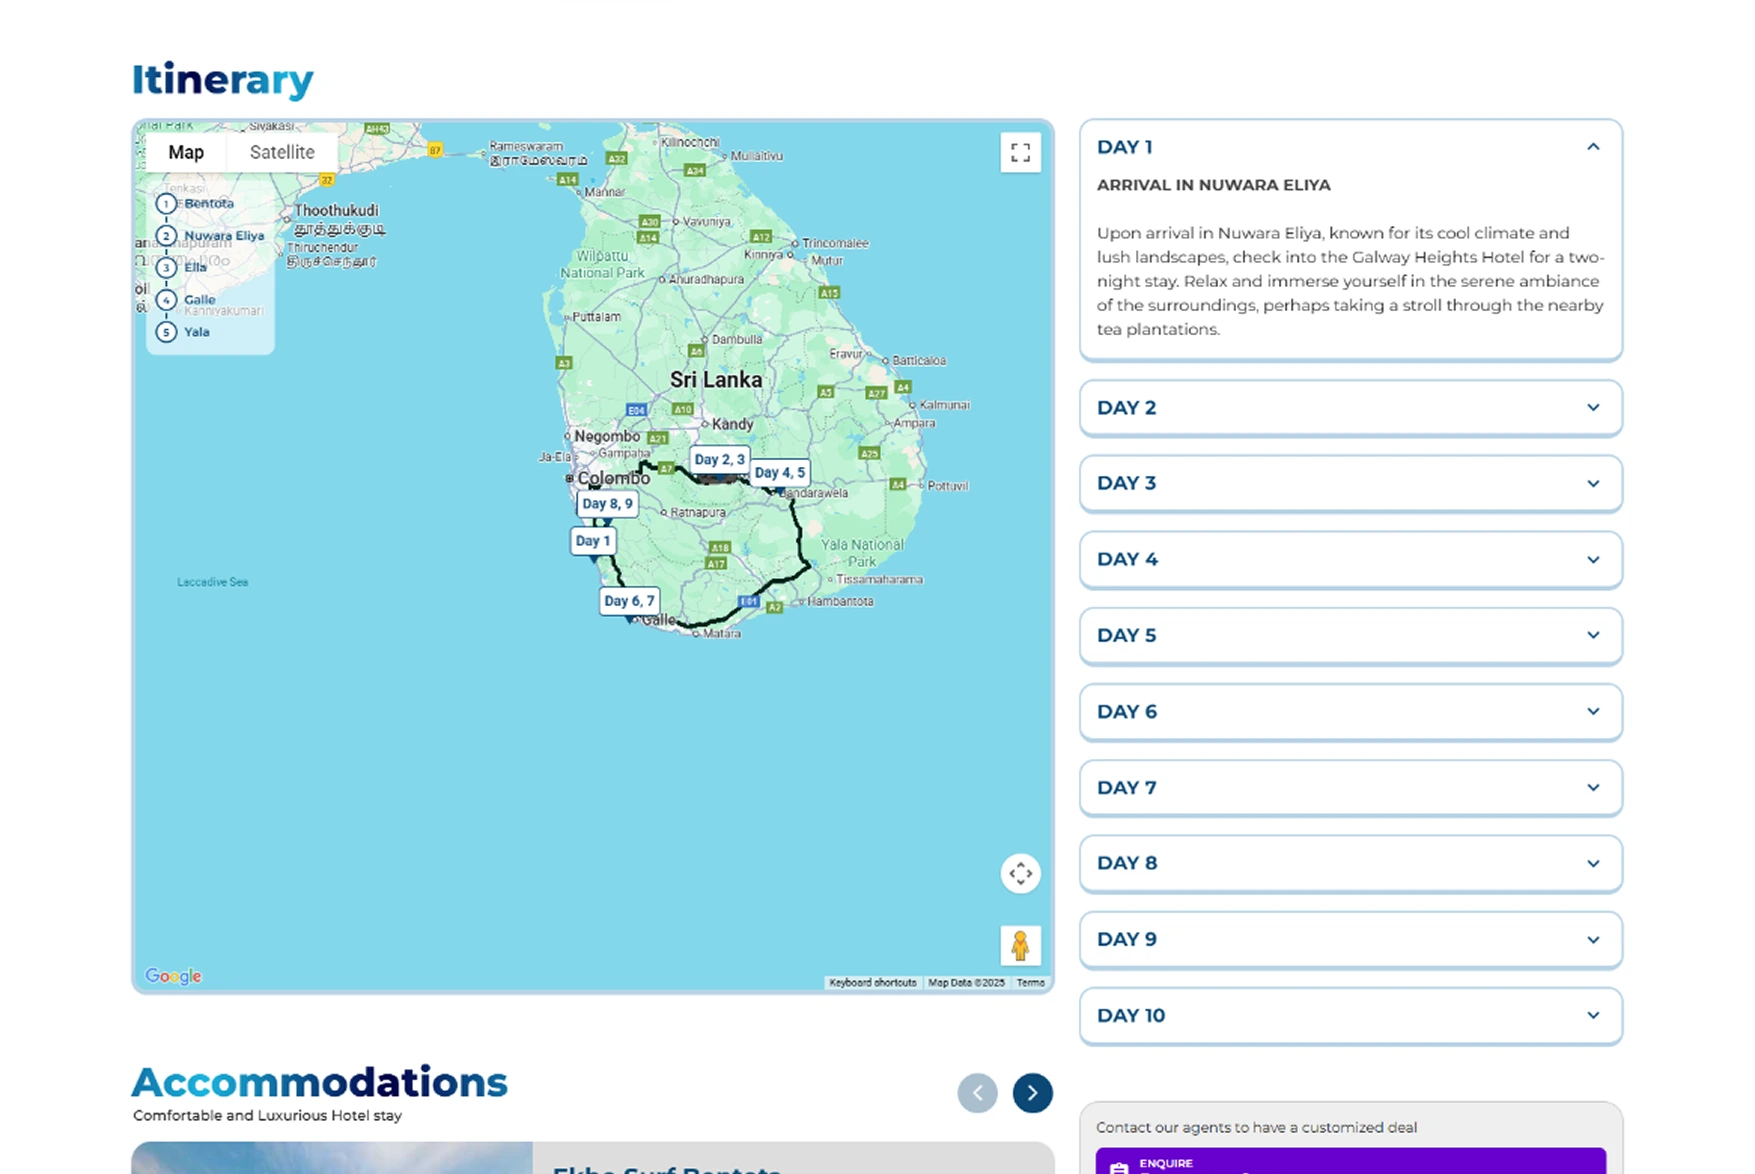This screenshot has width=1755, height=1174.
Task: Collapse the Day 1 itinerary section
Action: (1592, 146)
